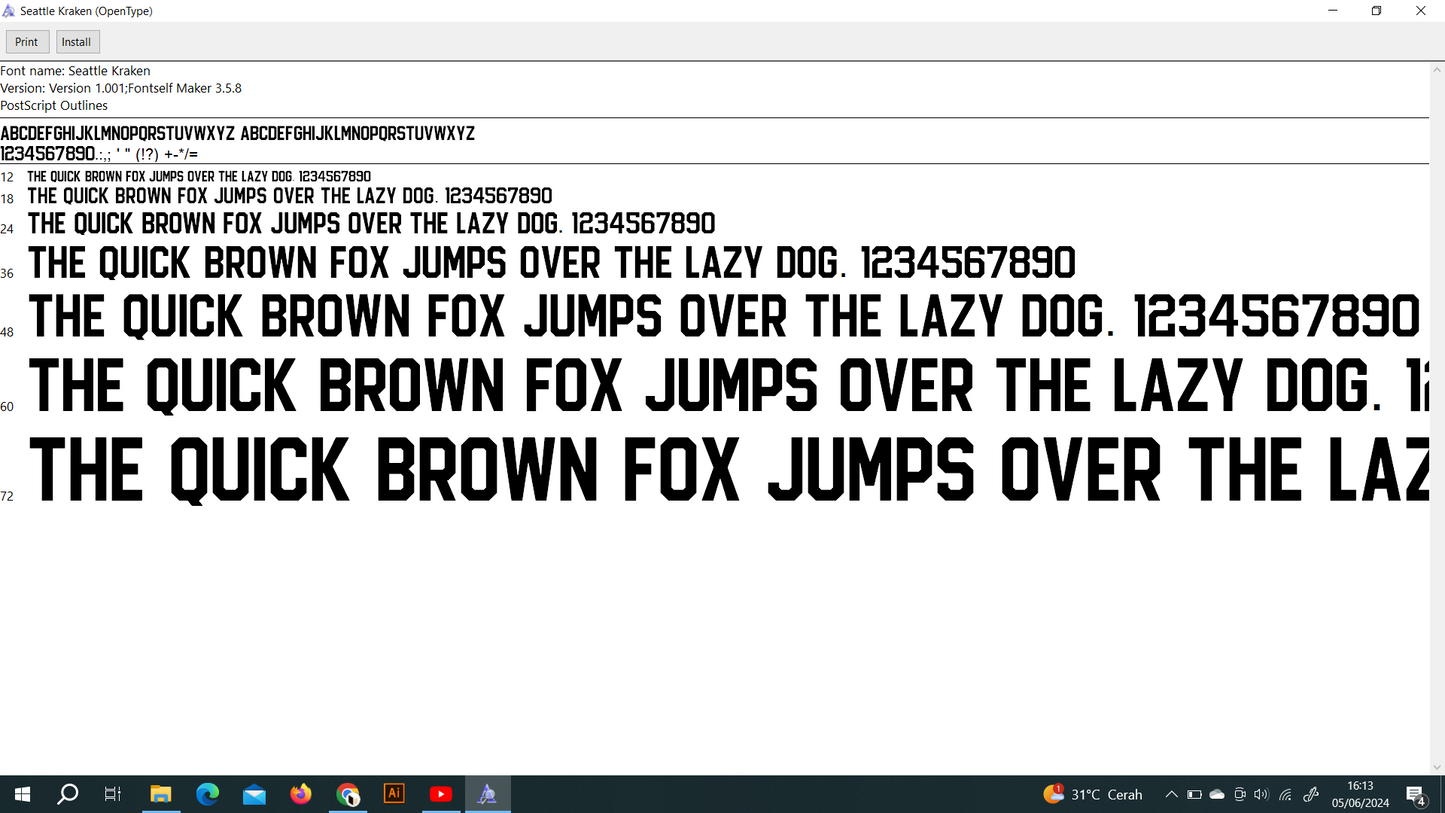Open File Explorer from the taskbar
Image resolution: width=1445 pixels, height=813 pixels.
[160, 795]
